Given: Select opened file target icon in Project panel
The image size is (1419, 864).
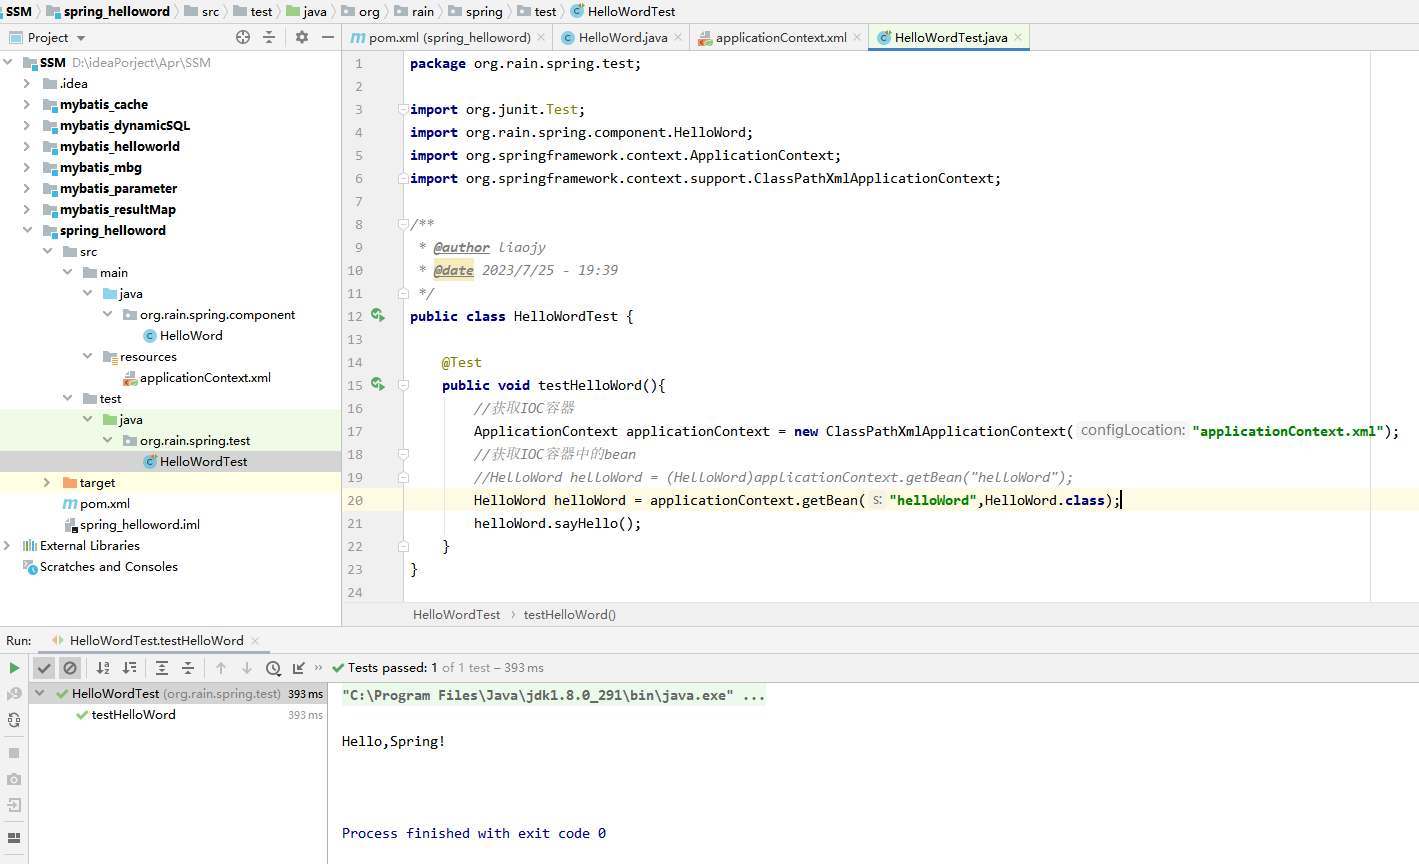Looking at the screenshot, I should pyautogui.click(x=243, y=37).
